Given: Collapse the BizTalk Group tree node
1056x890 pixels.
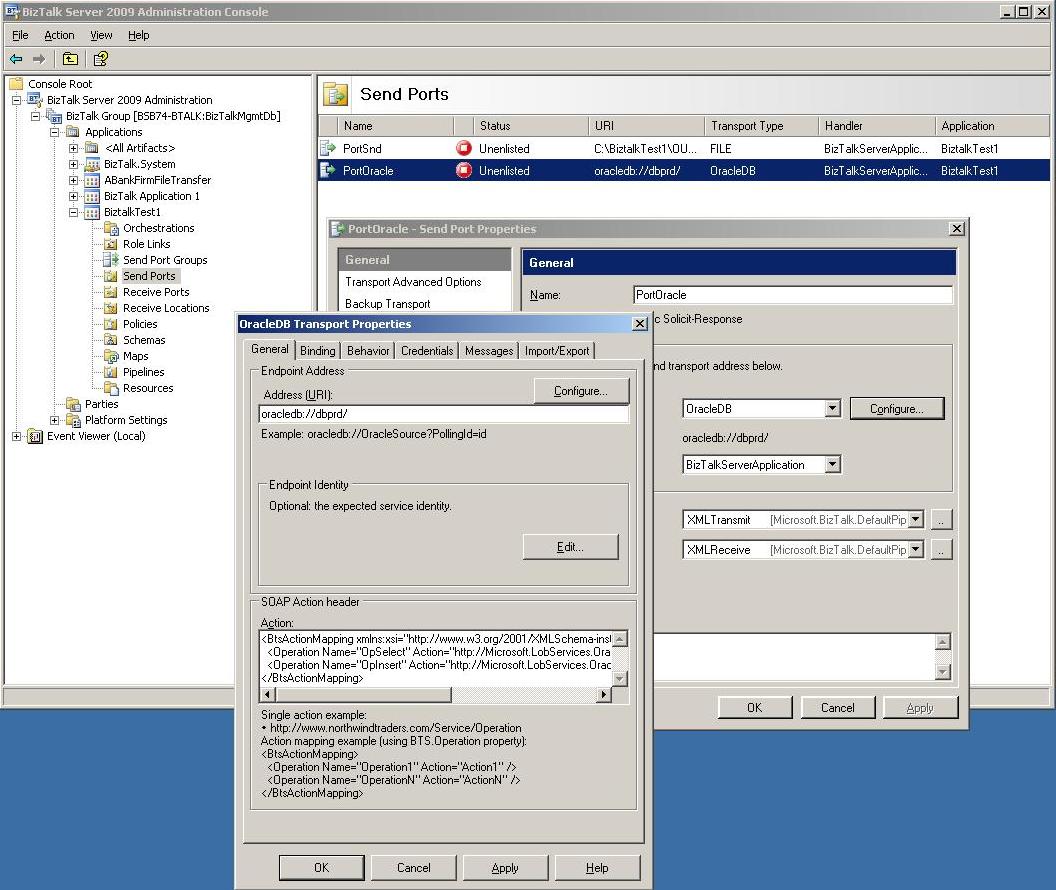Looking at the screenshot, I should (x=36, y=116).
